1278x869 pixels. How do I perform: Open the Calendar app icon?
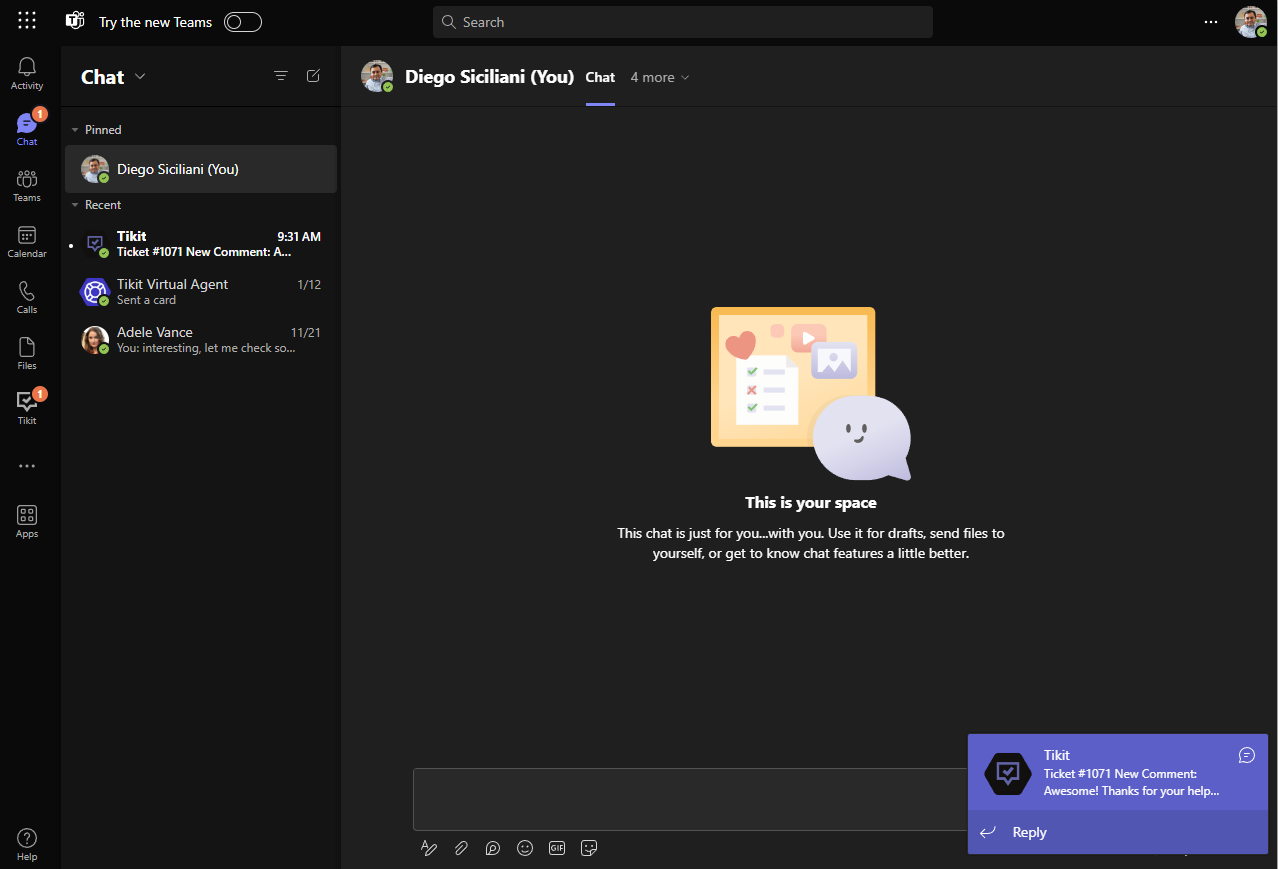(x=27, y=241)
